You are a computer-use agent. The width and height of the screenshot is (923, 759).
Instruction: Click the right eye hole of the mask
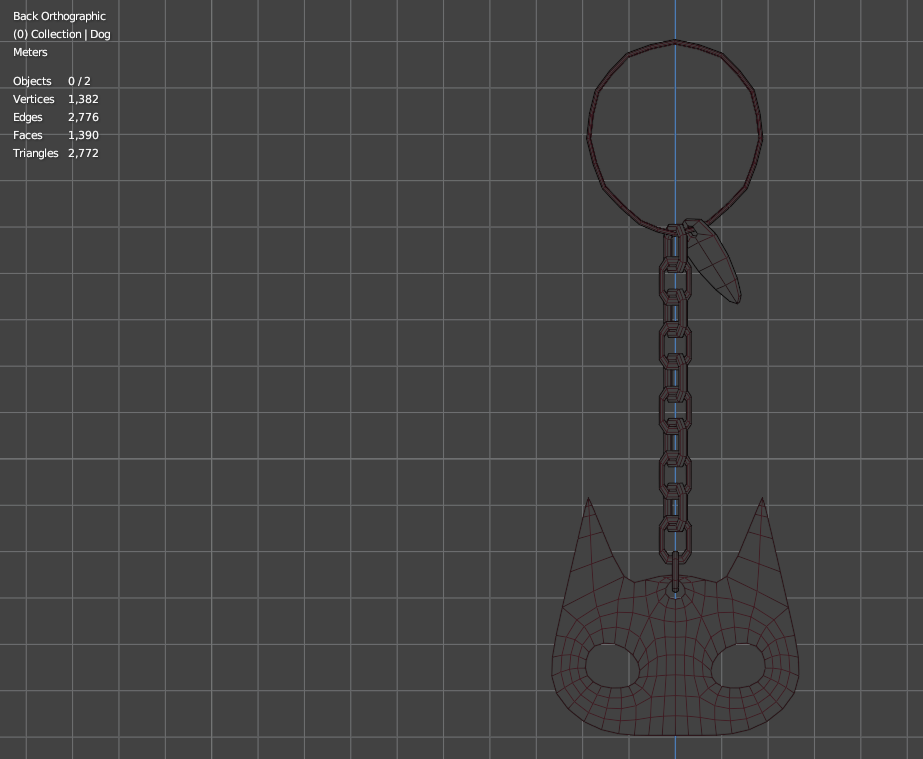[x=738, y=665]
